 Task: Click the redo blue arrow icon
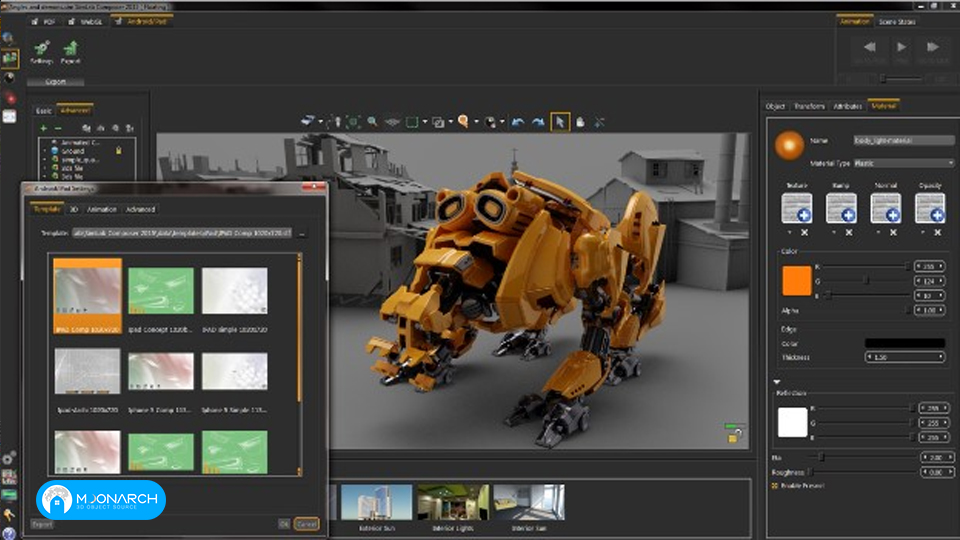click(x=538, y=122)
